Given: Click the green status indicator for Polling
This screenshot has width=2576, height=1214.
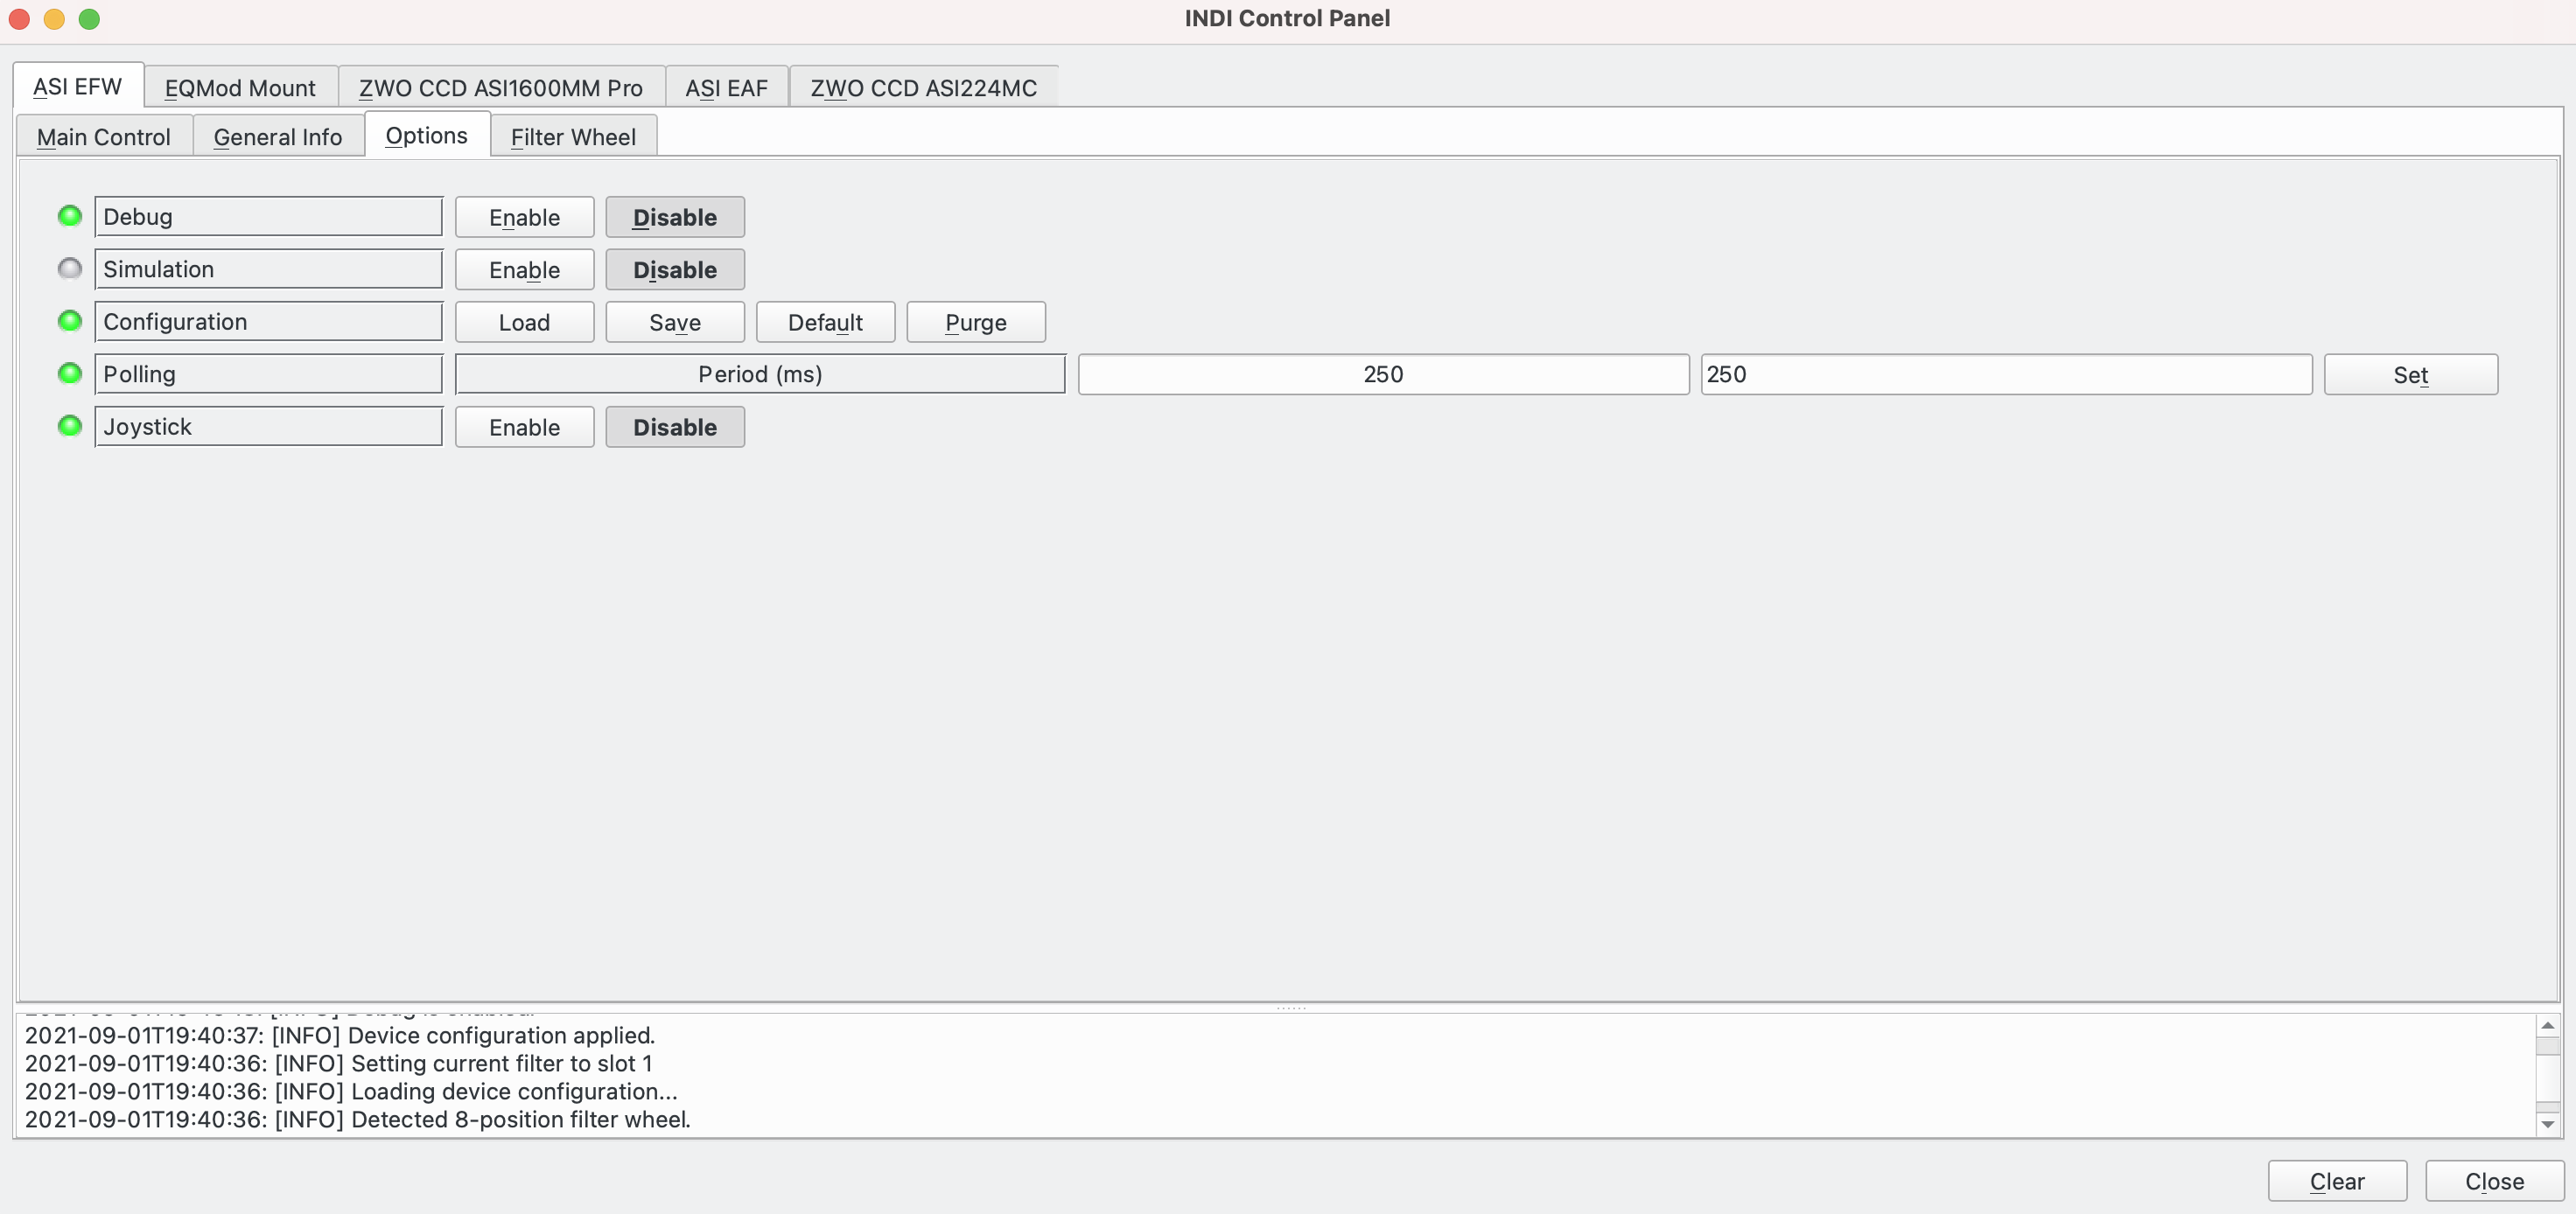Looking at the screenshot, I should [x=69, y=373].
